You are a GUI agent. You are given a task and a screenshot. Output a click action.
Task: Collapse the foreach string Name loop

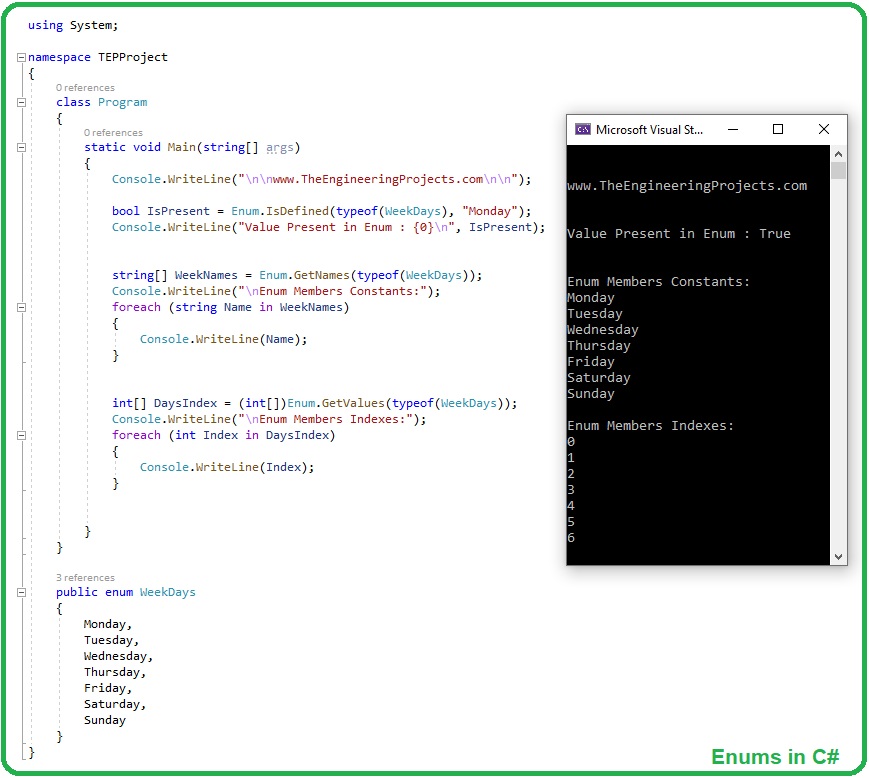(21, 308)
